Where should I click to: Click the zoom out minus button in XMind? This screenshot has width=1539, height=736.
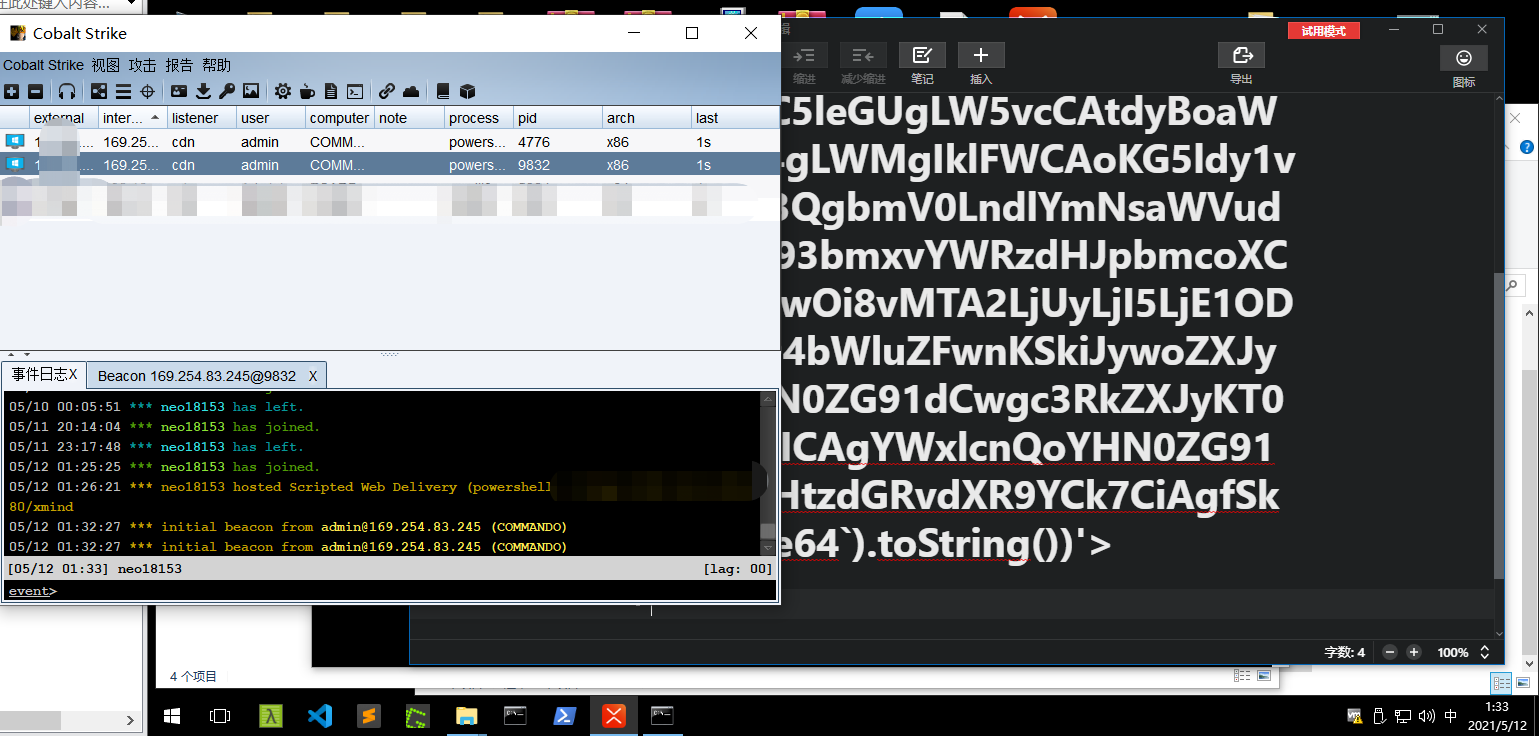(x=1390, y=652)
